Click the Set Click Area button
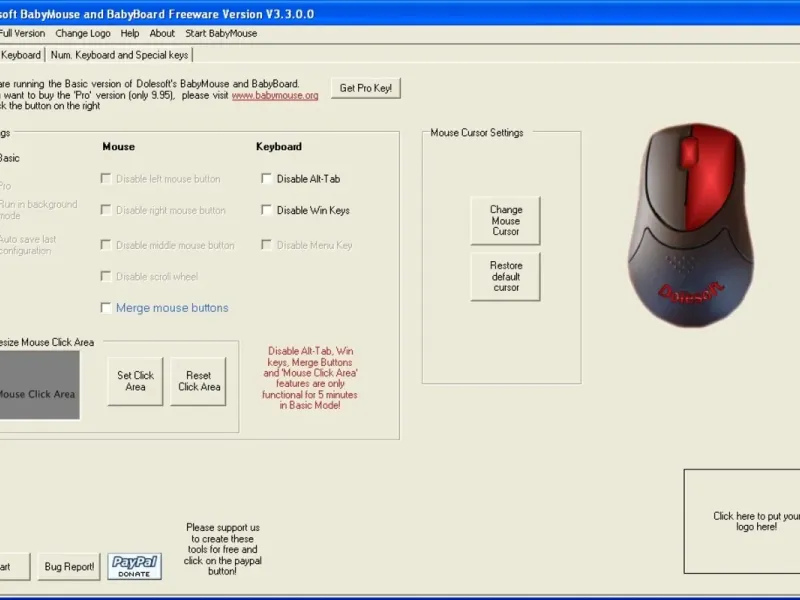800x600 pixels. tap(135, 381)
